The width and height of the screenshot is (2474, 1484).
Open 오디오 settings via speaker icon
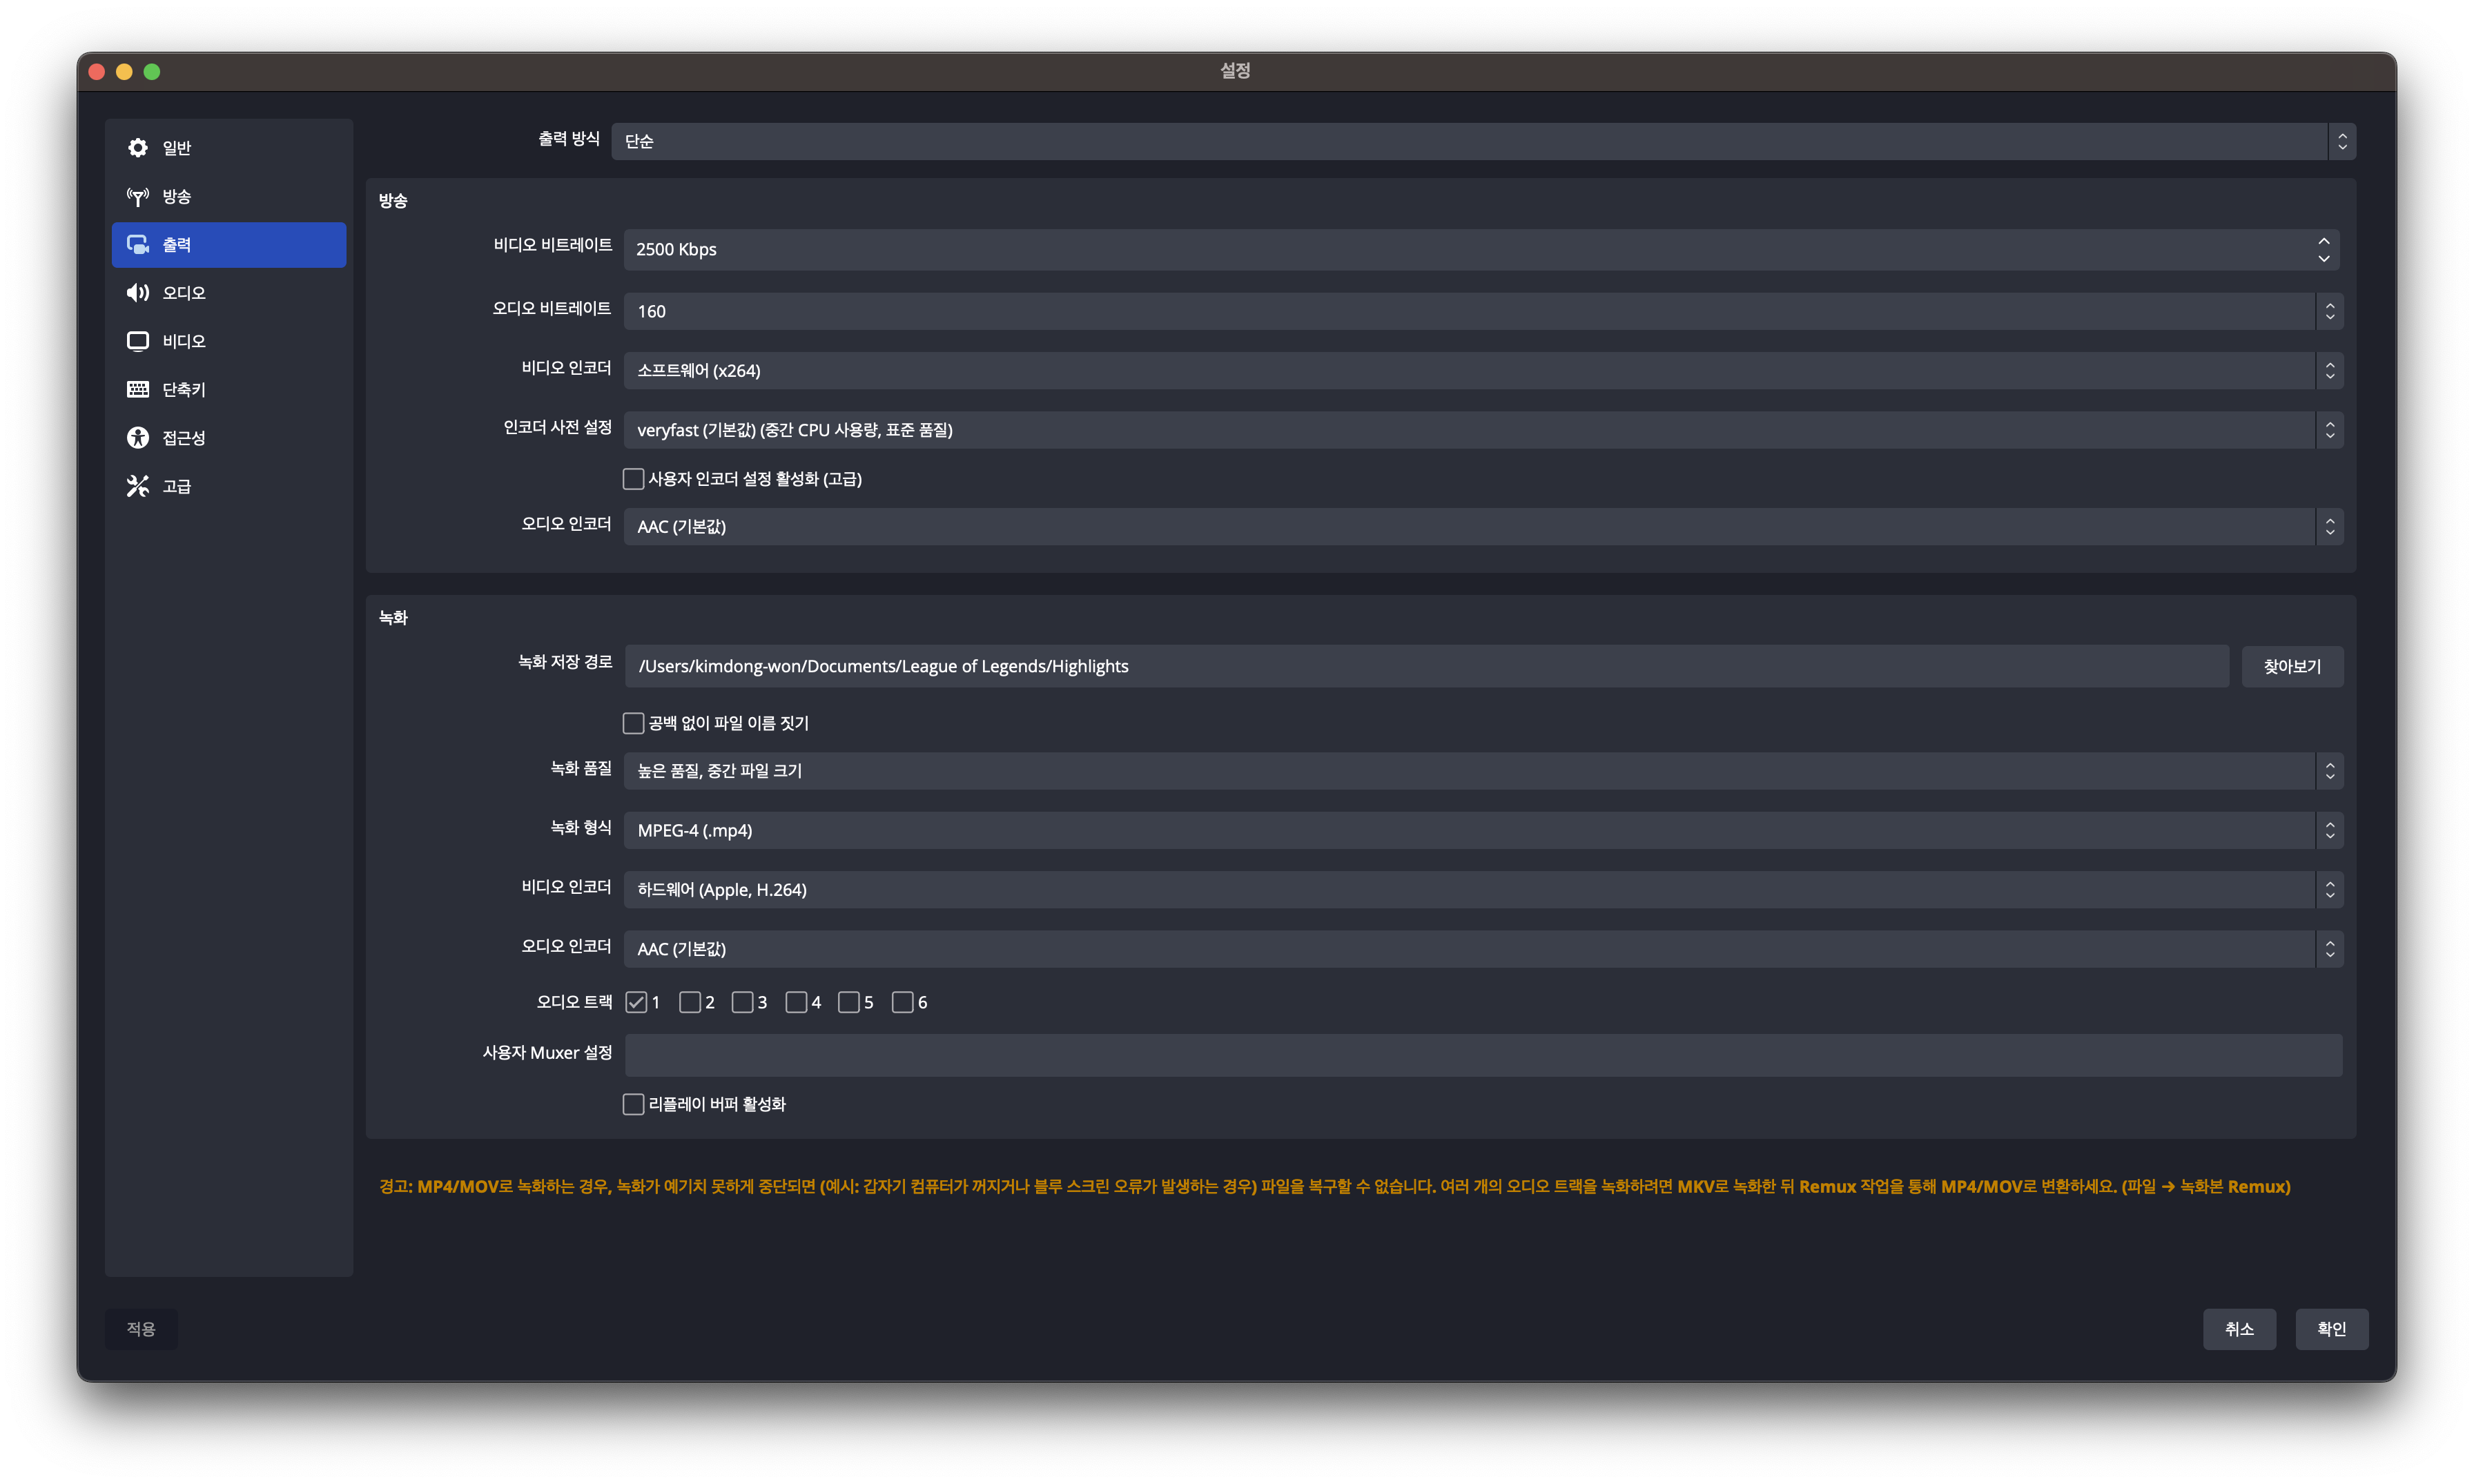tap(138, 293)
